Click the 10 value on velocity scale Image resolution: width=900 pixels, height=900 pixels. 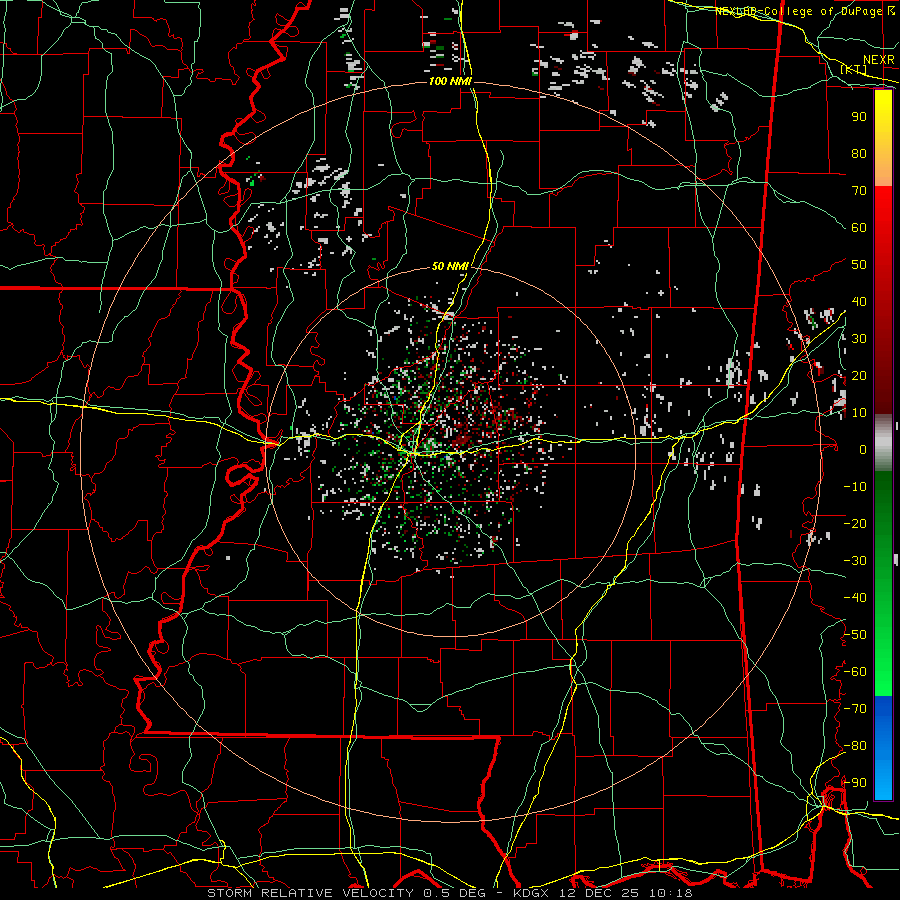859,413
